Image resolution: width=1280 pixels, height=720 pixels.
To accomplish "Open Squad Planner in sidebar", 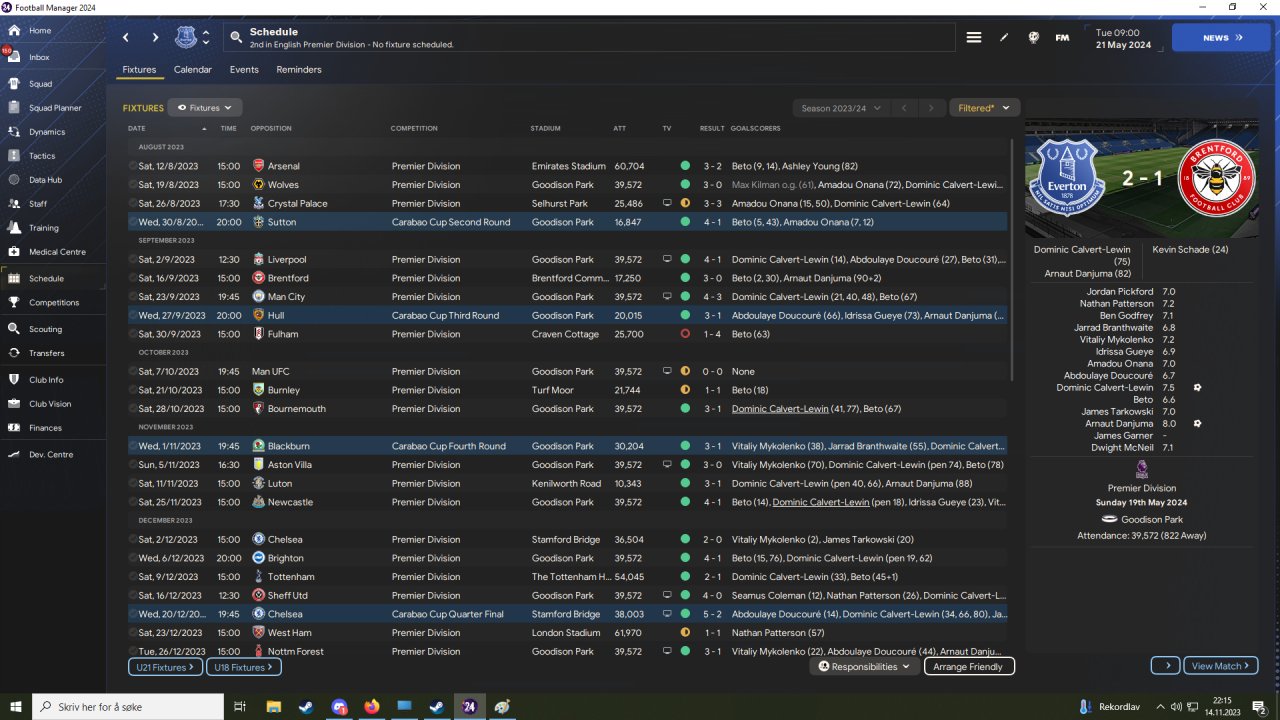I will tap(54, 108).
